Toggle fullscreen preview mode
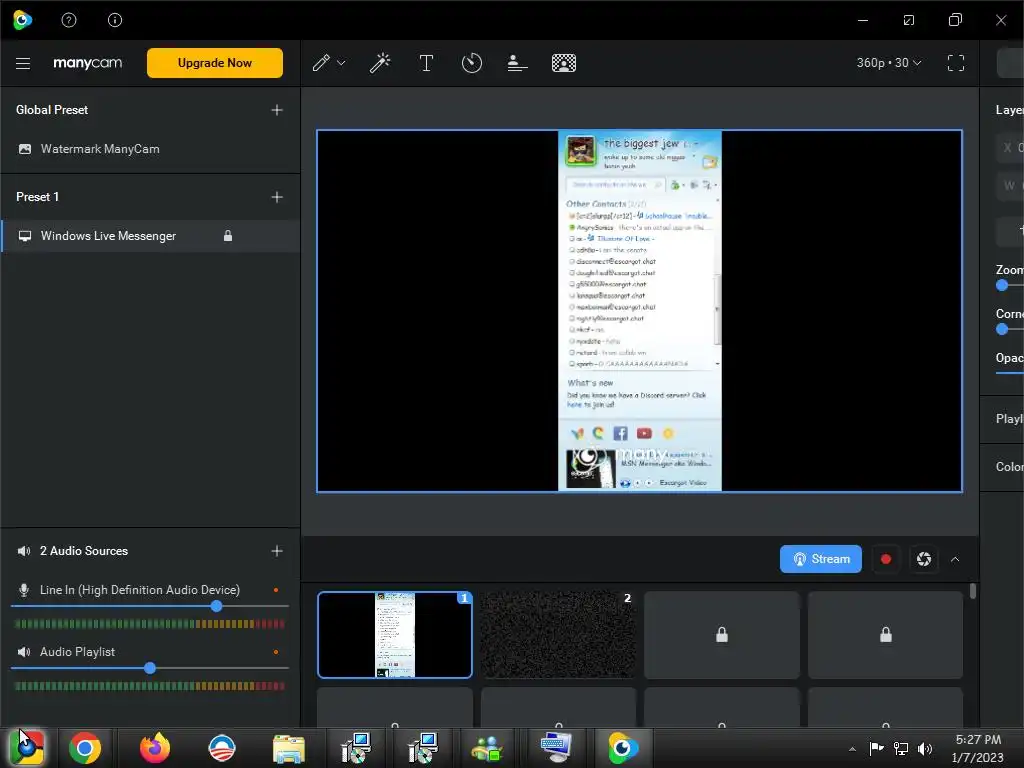Screen dimensions: 1024x768 coord(956,63)
